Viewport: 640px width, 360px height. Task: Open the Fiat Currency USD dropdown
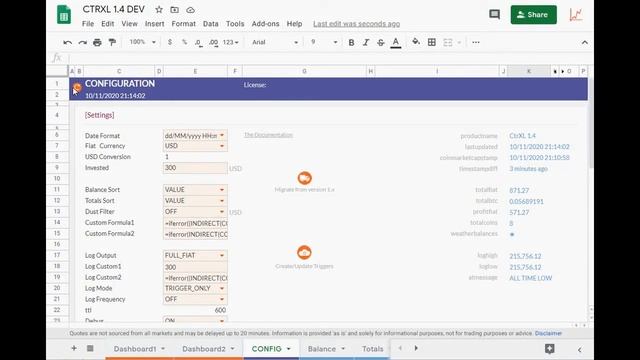[222, 146]
